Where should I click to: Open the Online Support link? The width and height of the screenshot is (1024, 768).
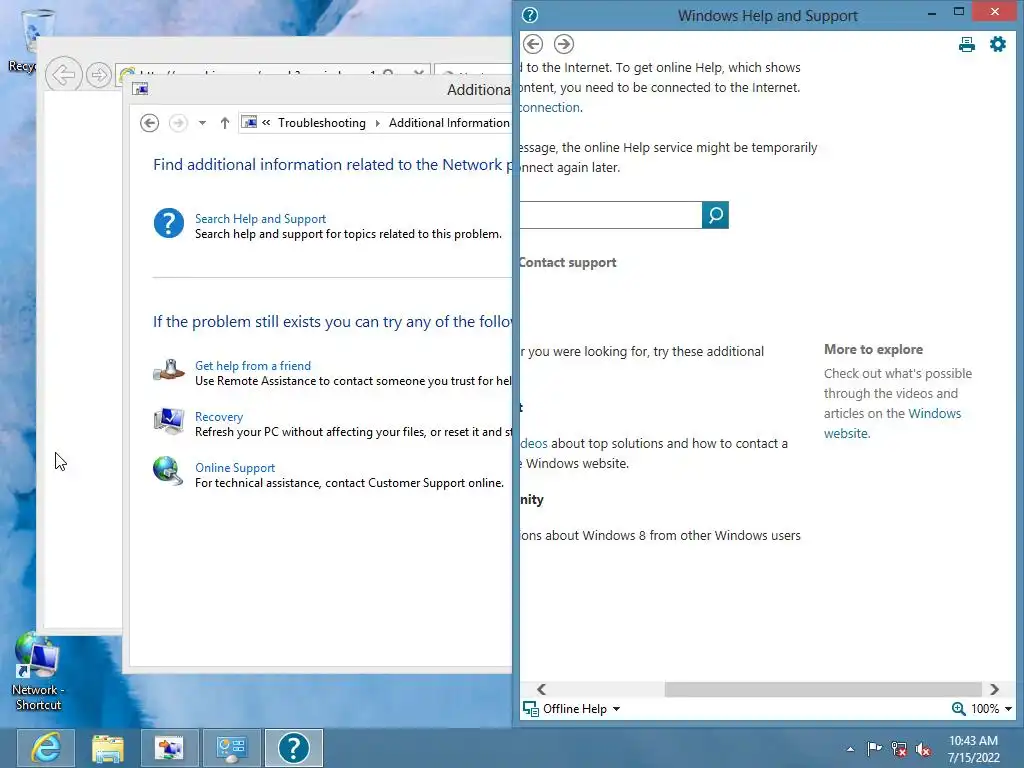235,468
